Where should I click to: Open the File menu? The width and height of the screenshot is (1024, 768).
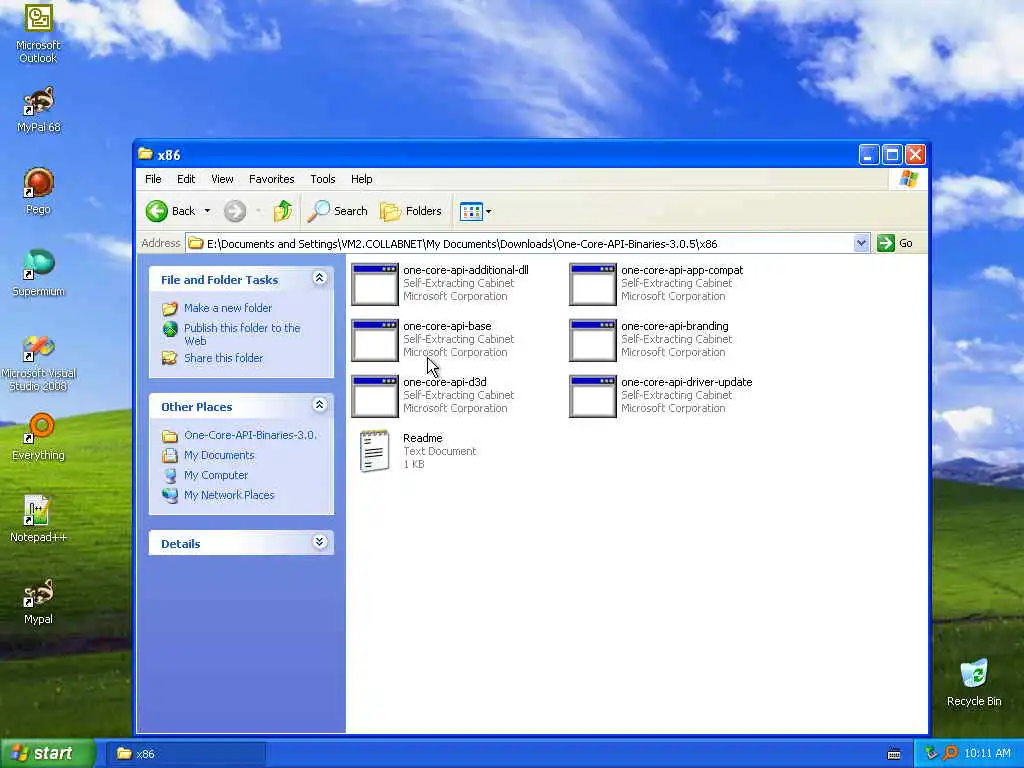[153, 179]
